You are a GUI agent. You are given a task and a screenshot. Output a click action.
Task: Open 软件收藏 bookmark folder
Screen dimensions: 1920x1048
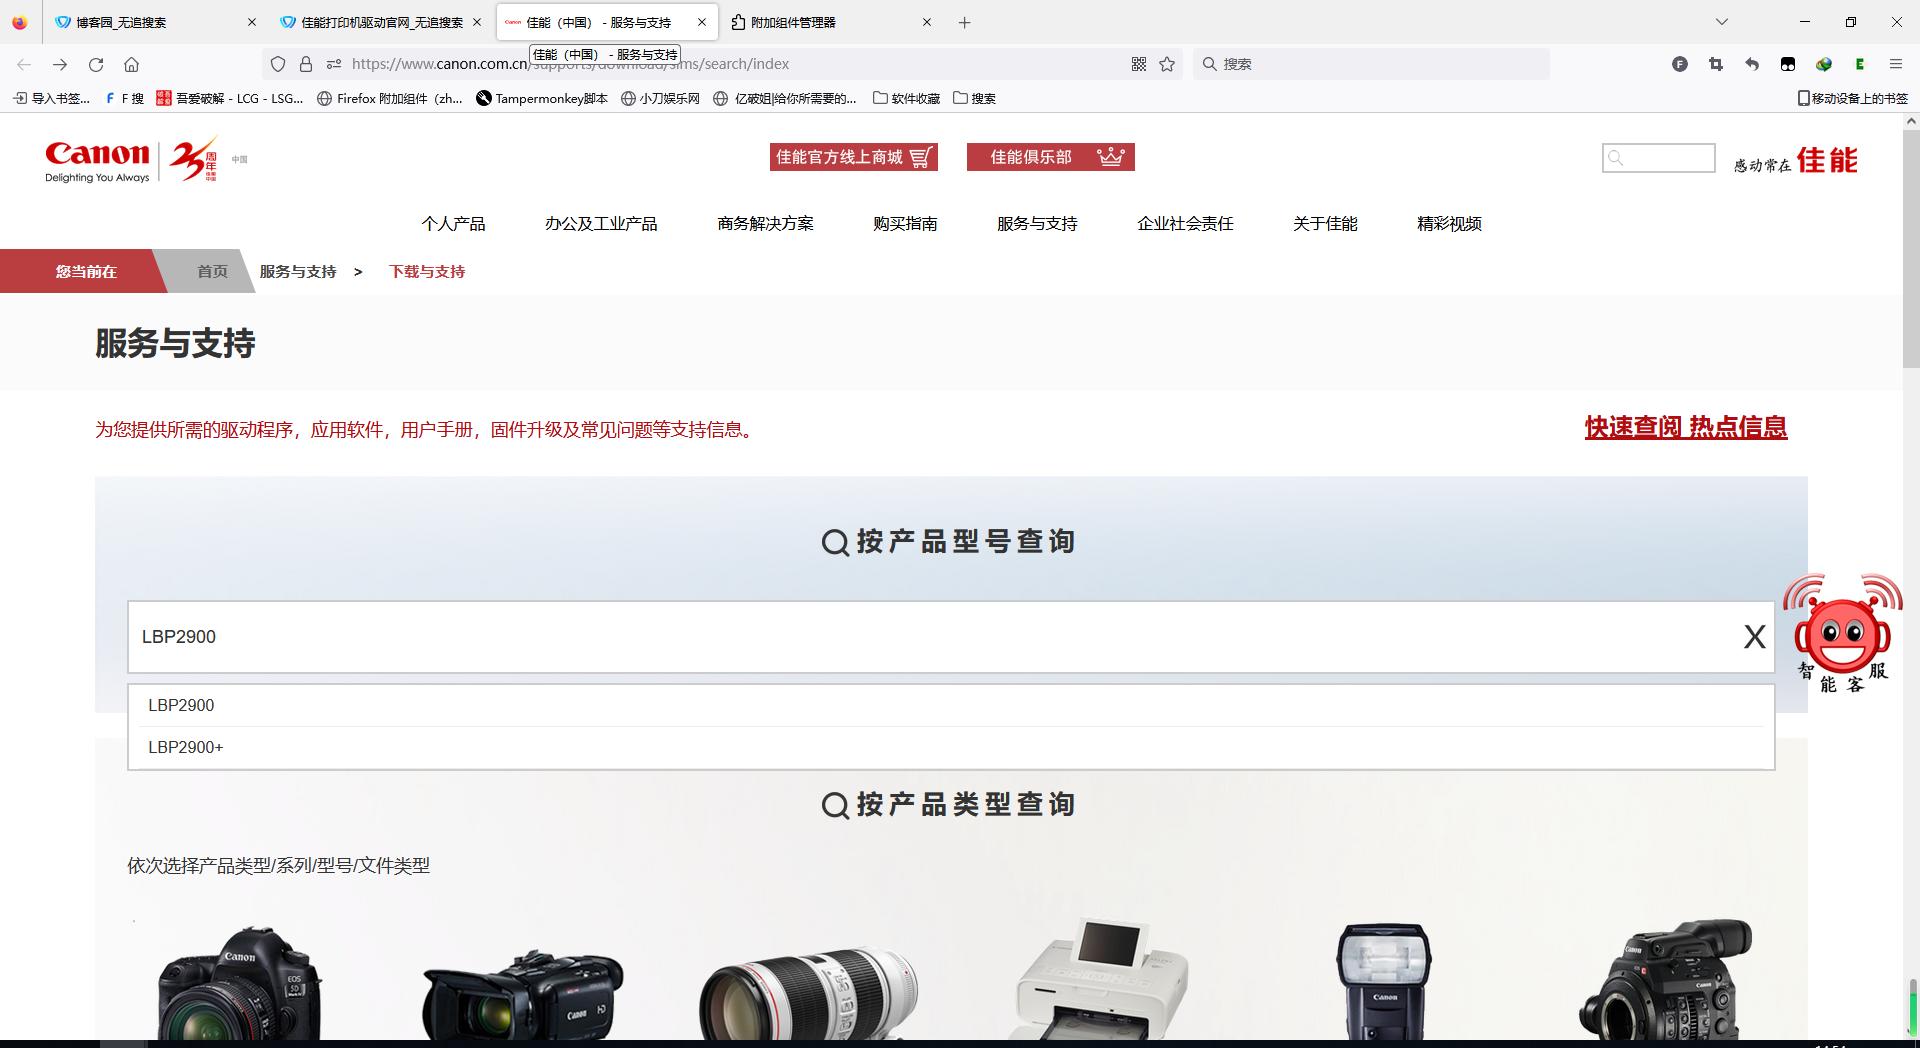(x=906, y=98)
